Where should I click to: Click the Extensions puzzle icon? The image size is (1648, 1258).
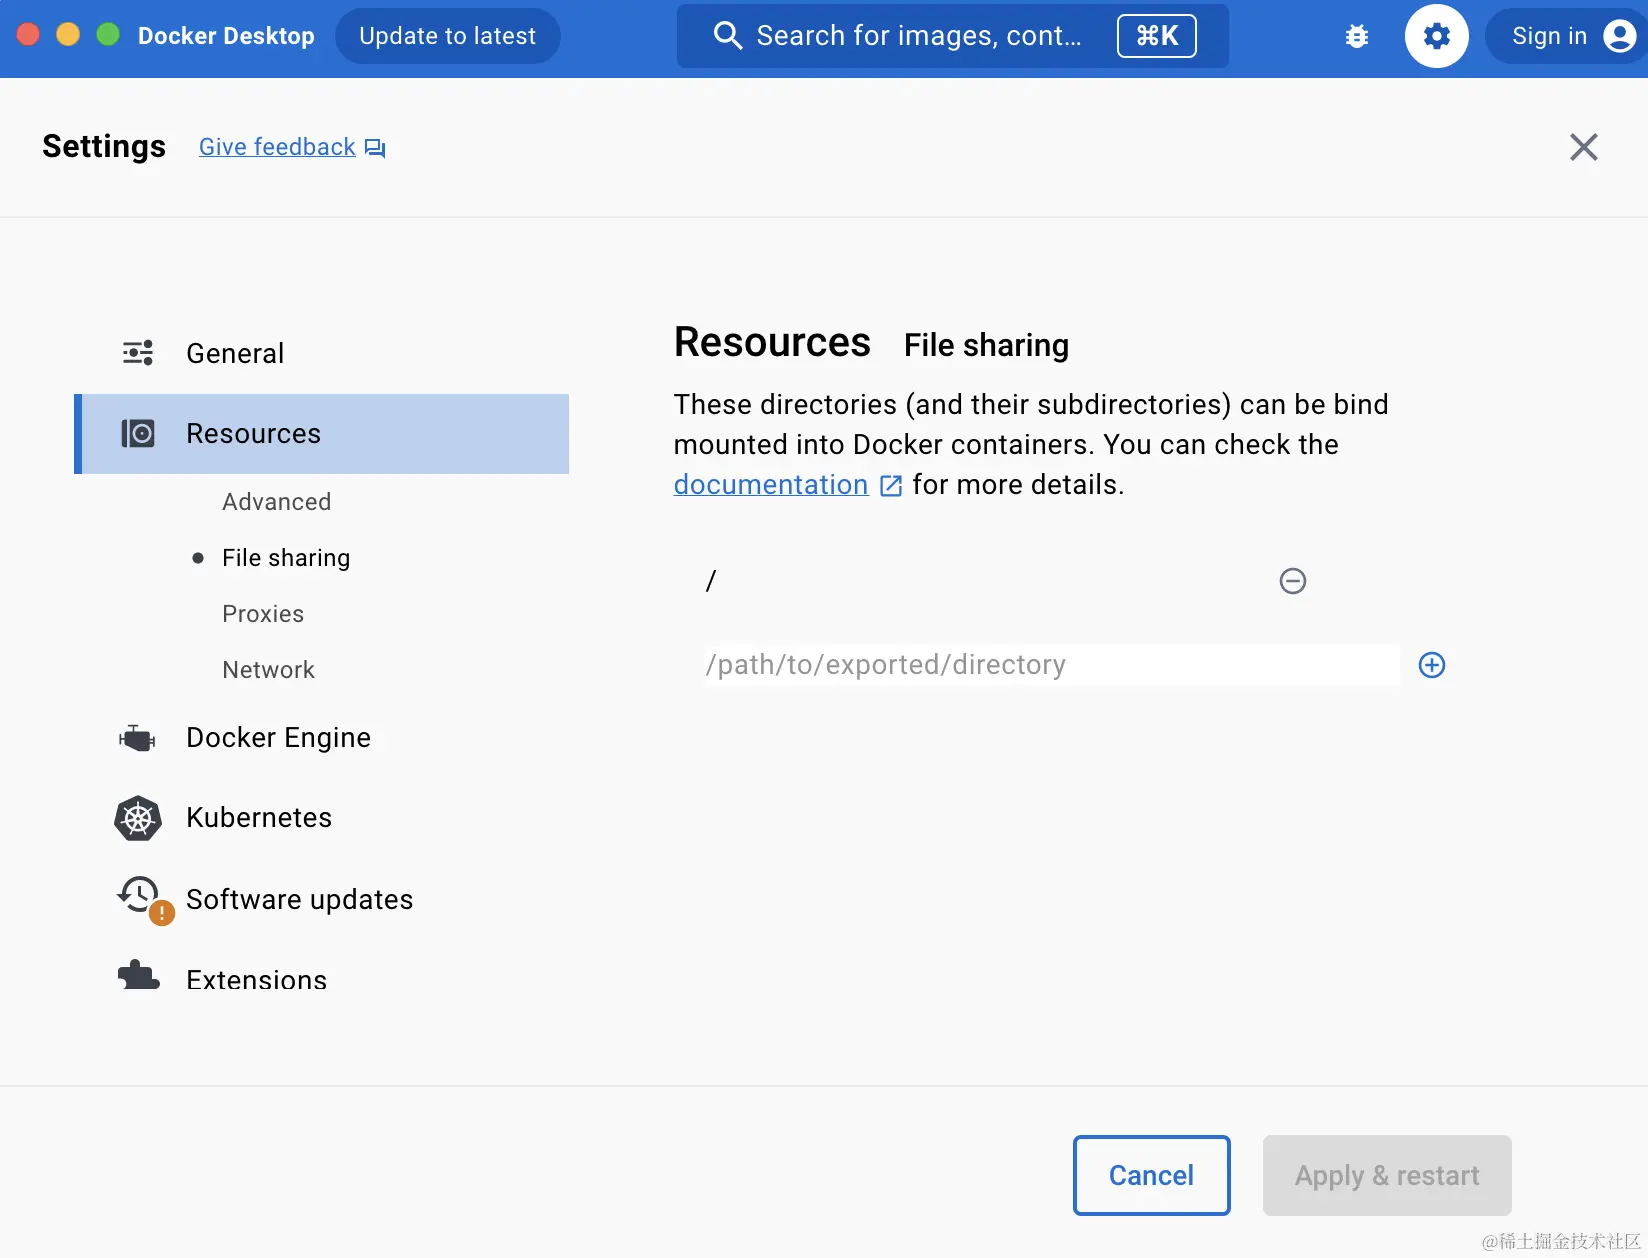[x=138, y=976]
